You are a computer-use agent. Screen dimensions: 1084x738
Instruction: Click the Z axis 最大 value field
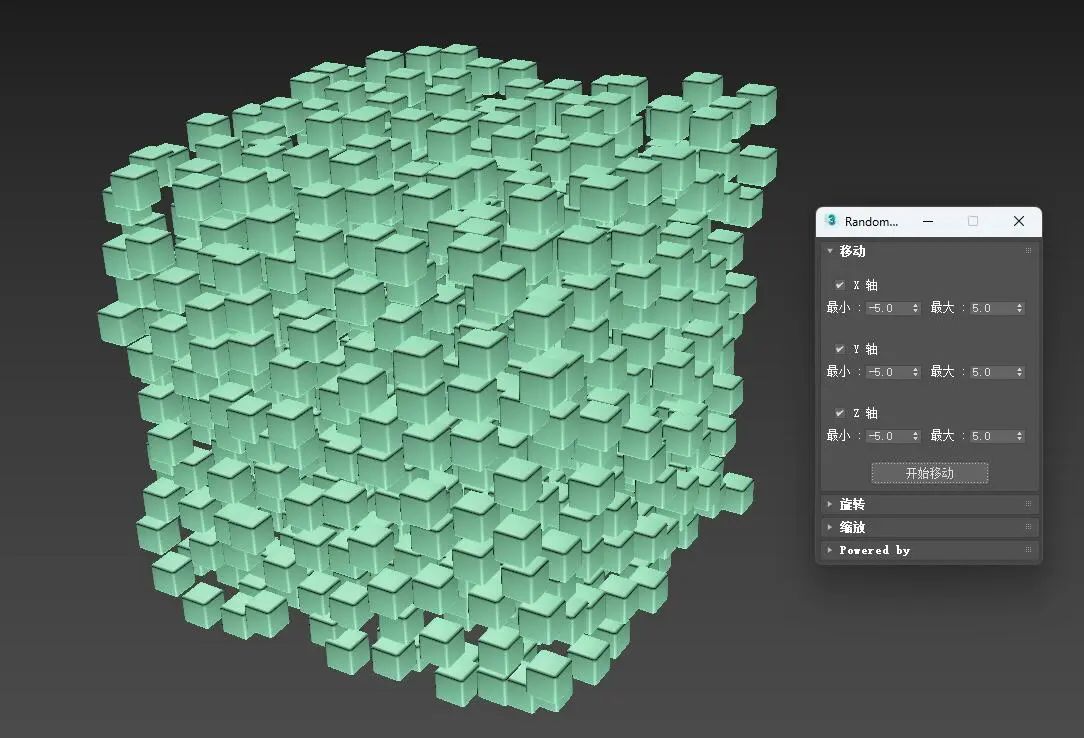[991, 436]
